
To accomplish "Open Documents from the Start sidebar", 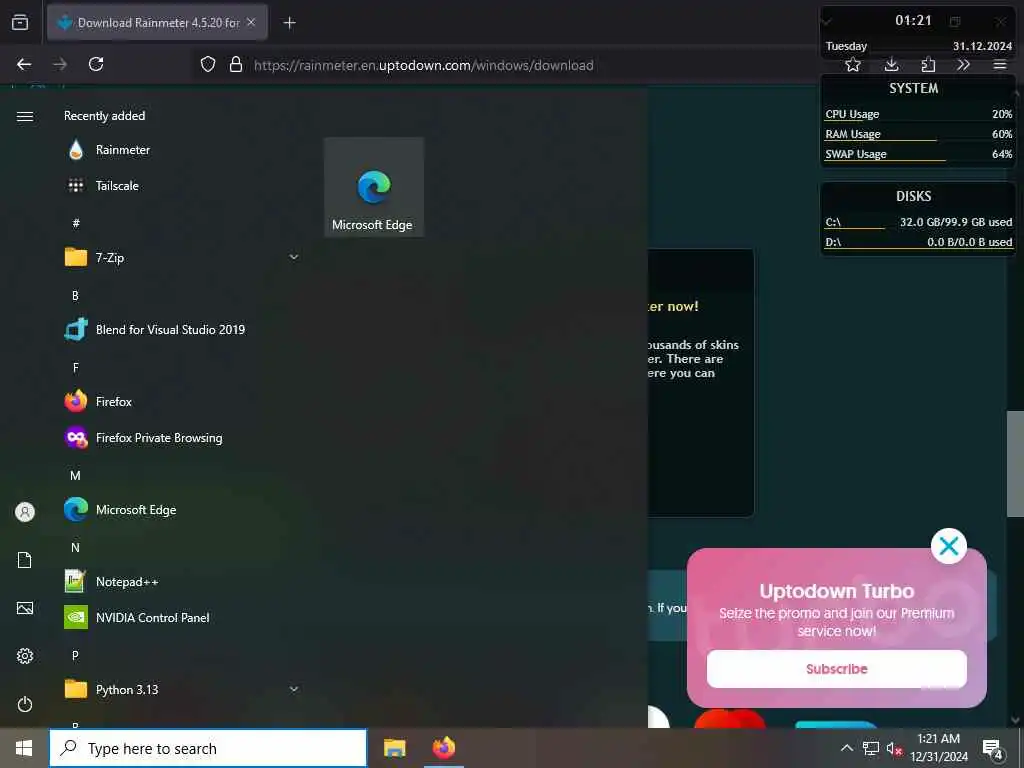I will pos(25,560).
